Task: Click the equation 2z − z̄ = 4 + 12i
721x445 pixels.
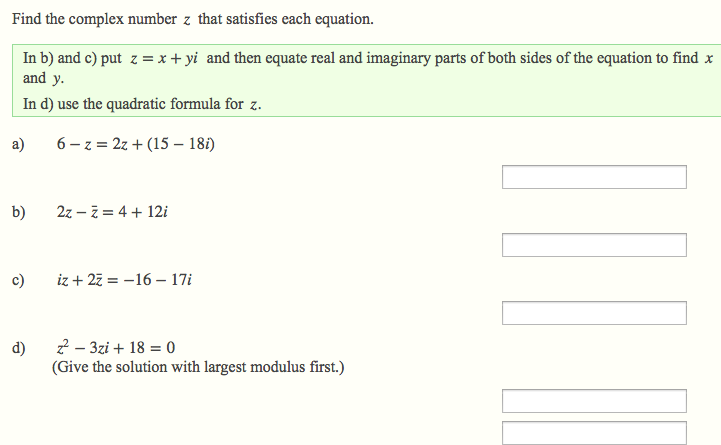Action: coord(112,212)
